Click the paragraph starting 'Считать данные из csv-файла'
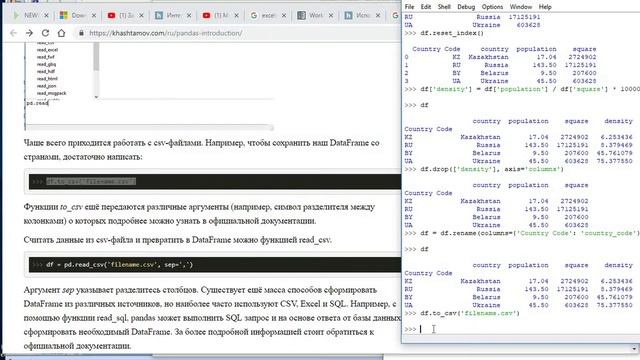Image resolution: width=640 pixels, height=360 pixels. [x=178, y=240]
